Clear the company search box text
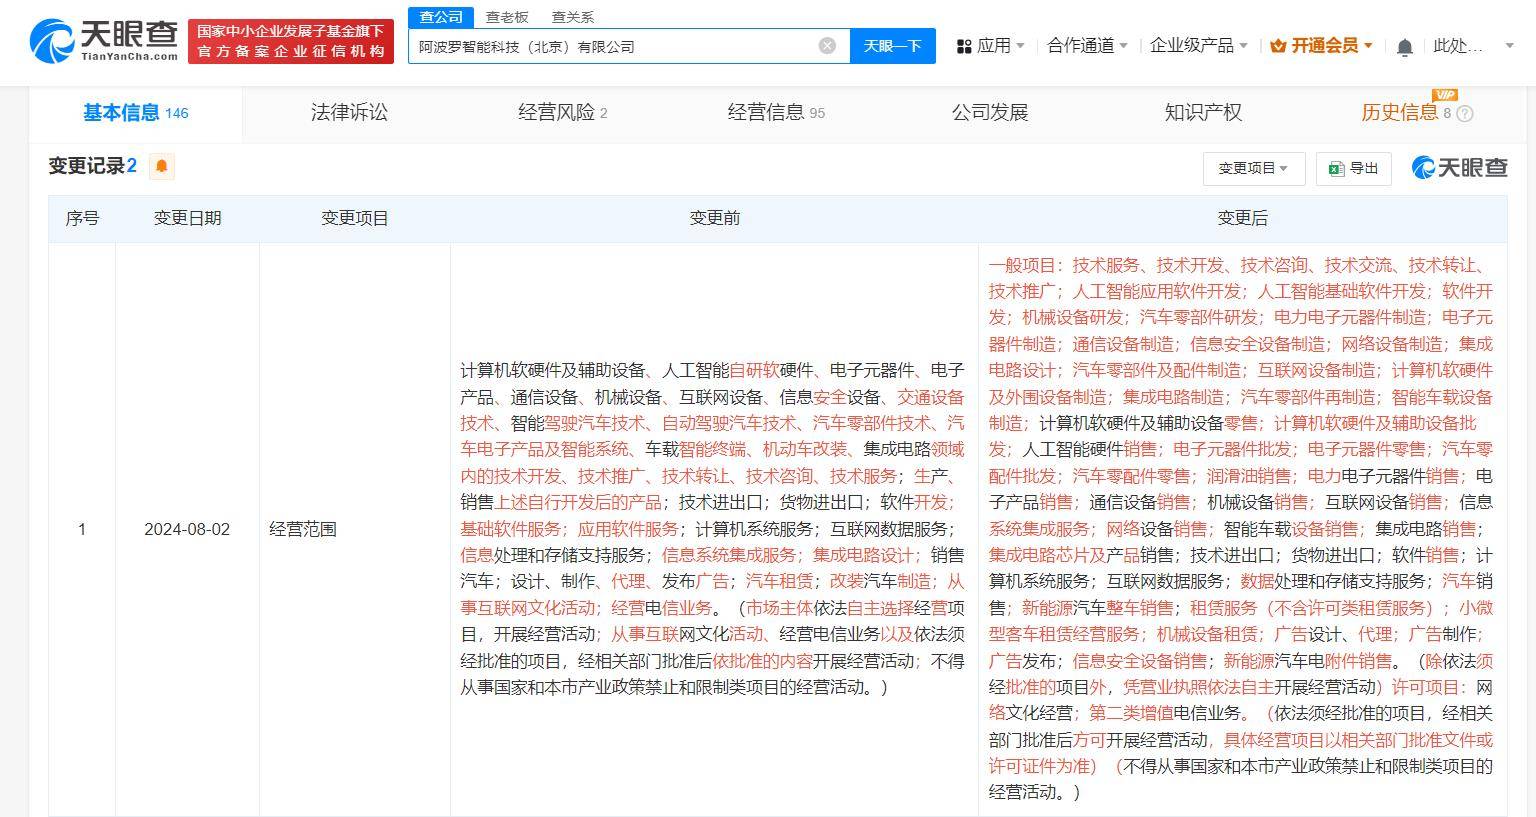Image resolution: width=1536 pixels, height=817 pixels. [827, 46]
